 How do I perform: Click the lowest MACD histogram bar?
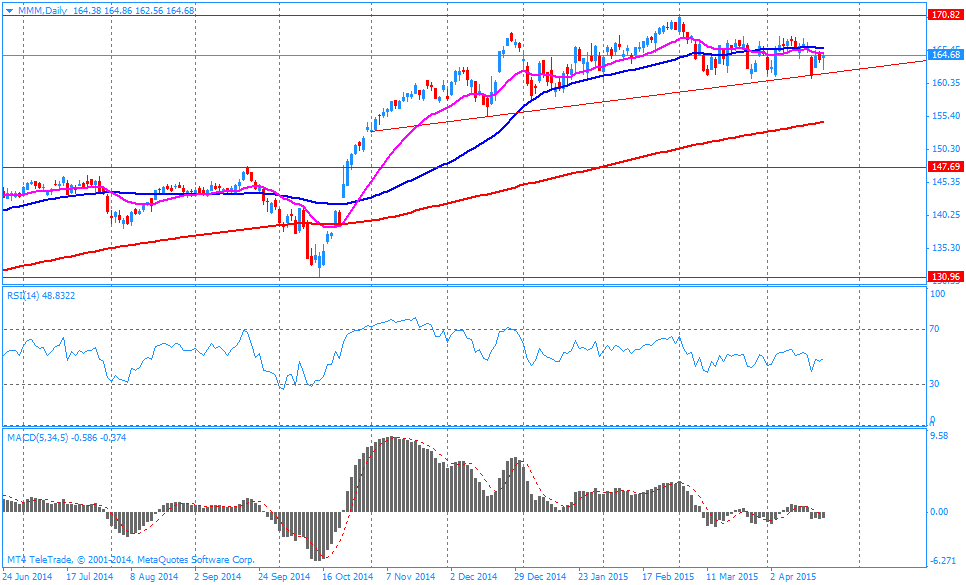(x=317, y=536)
